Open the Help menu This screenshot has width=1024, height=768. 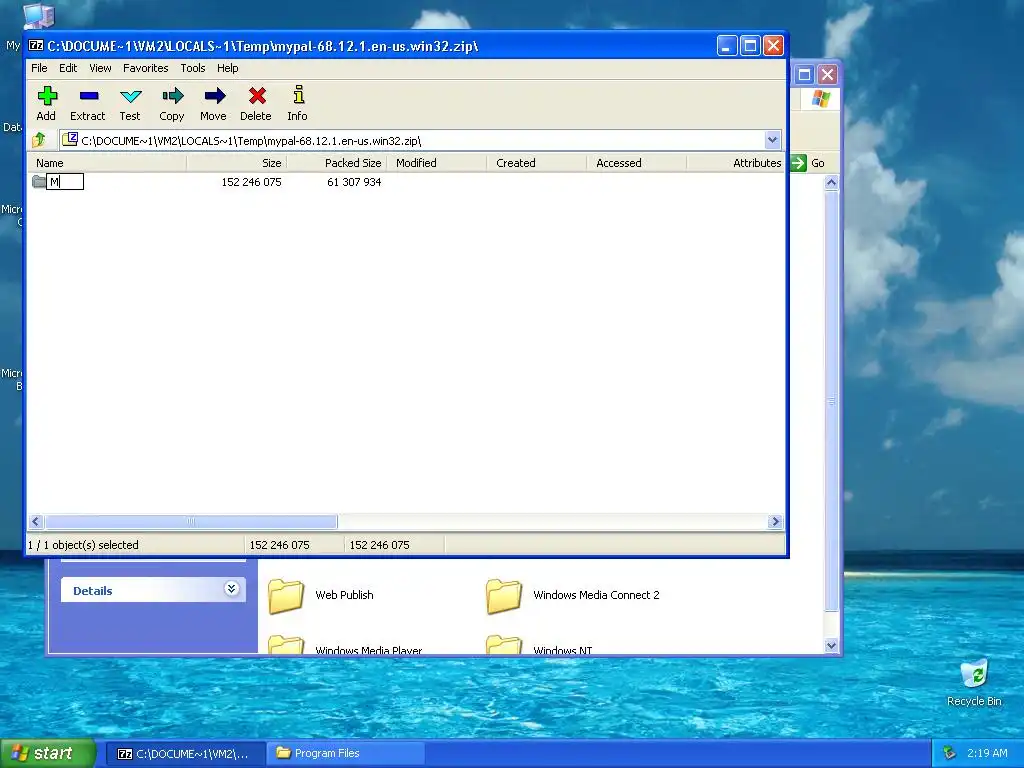[227, 68]
